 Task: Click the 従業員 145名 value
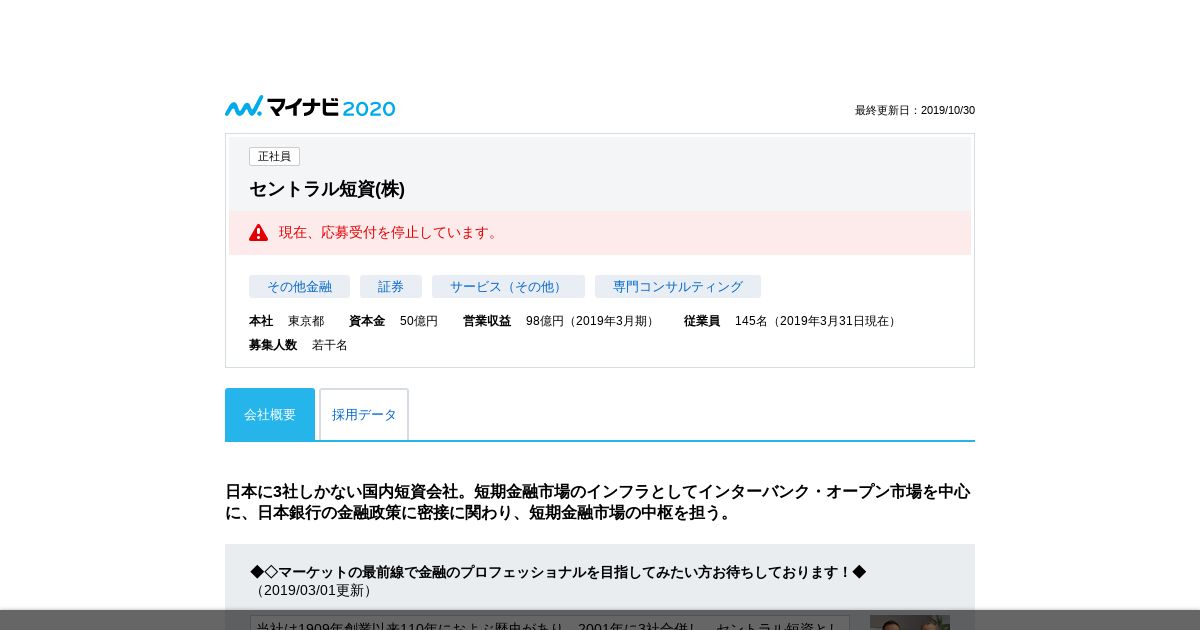tap(818, 321)
